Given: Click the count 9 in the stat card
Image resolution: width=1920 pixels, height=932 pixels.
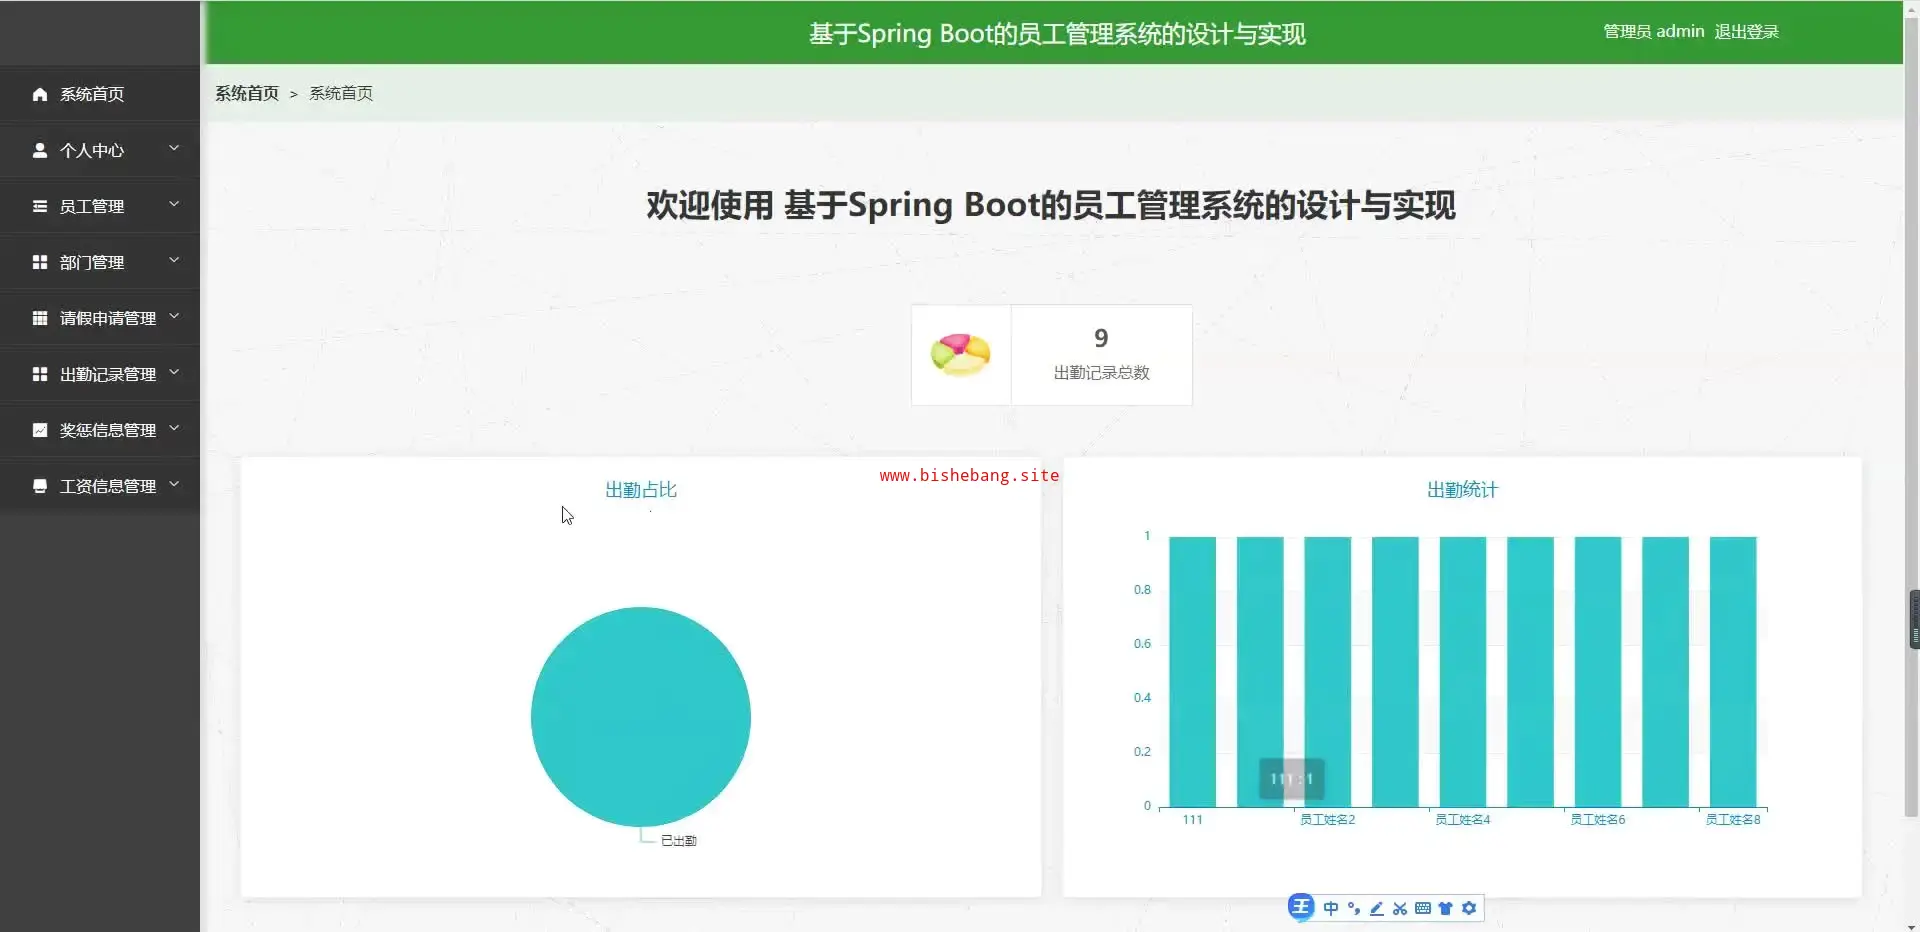Looking at the screenshot, I should (x=1101, y=338).
